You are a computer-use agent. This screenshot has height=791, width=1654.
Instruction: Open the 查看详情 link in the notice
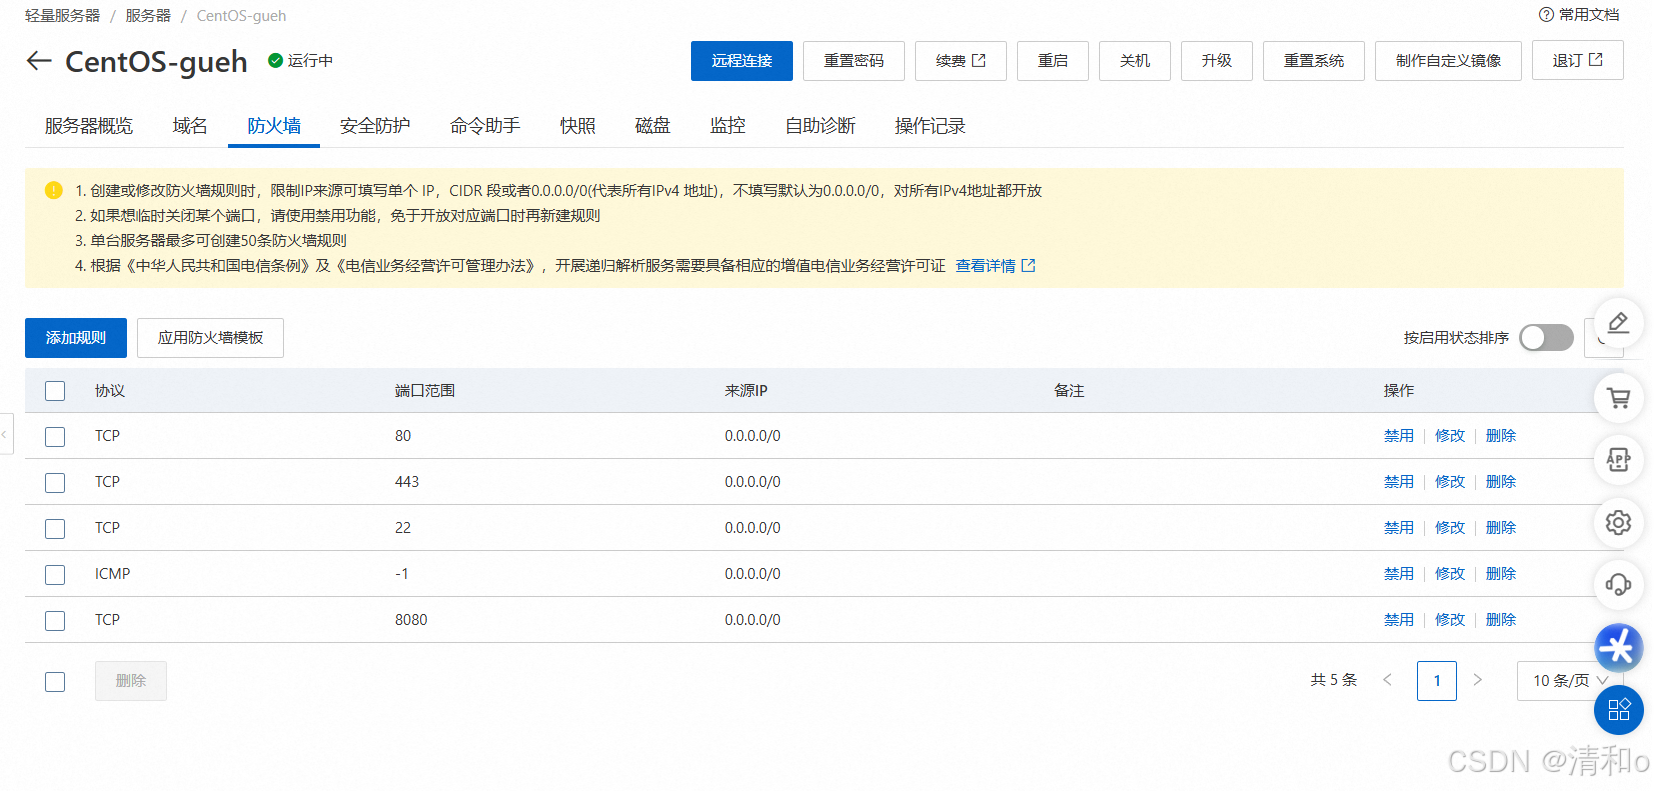pyautogui.click(x=995, y=266)
